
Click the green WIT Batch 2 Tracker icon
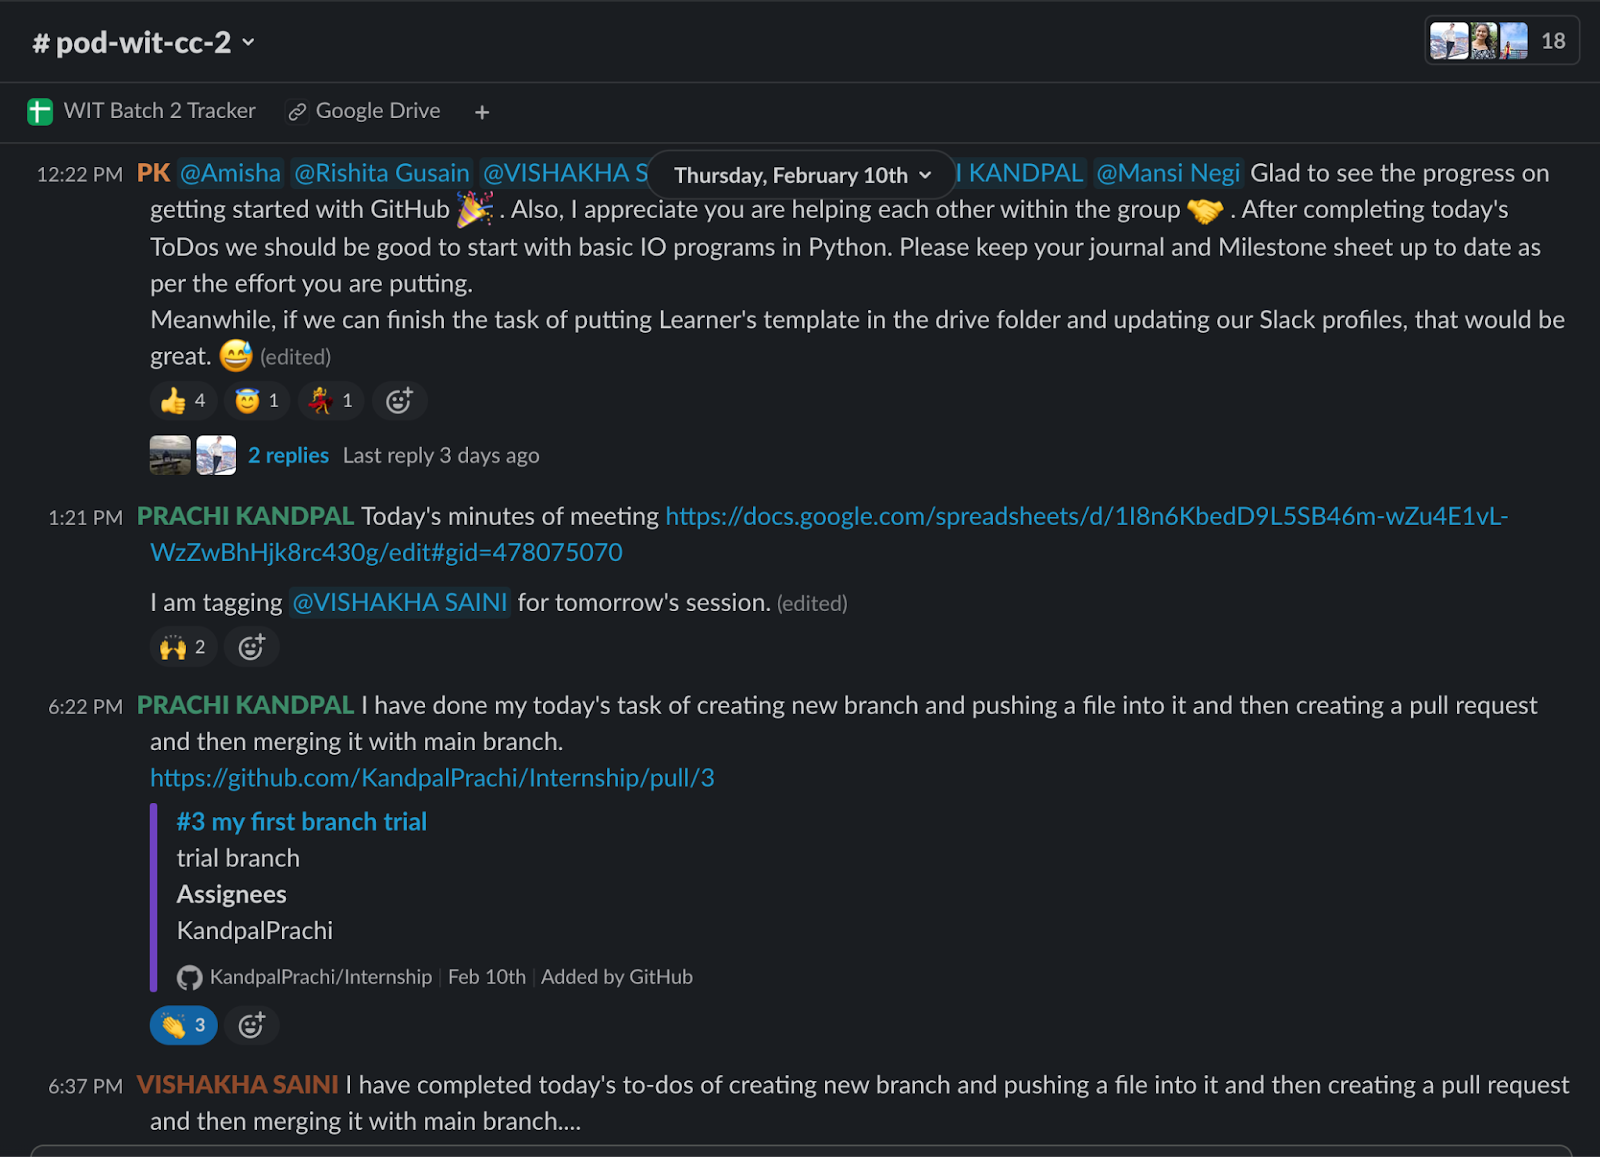(x=40, y=111)
